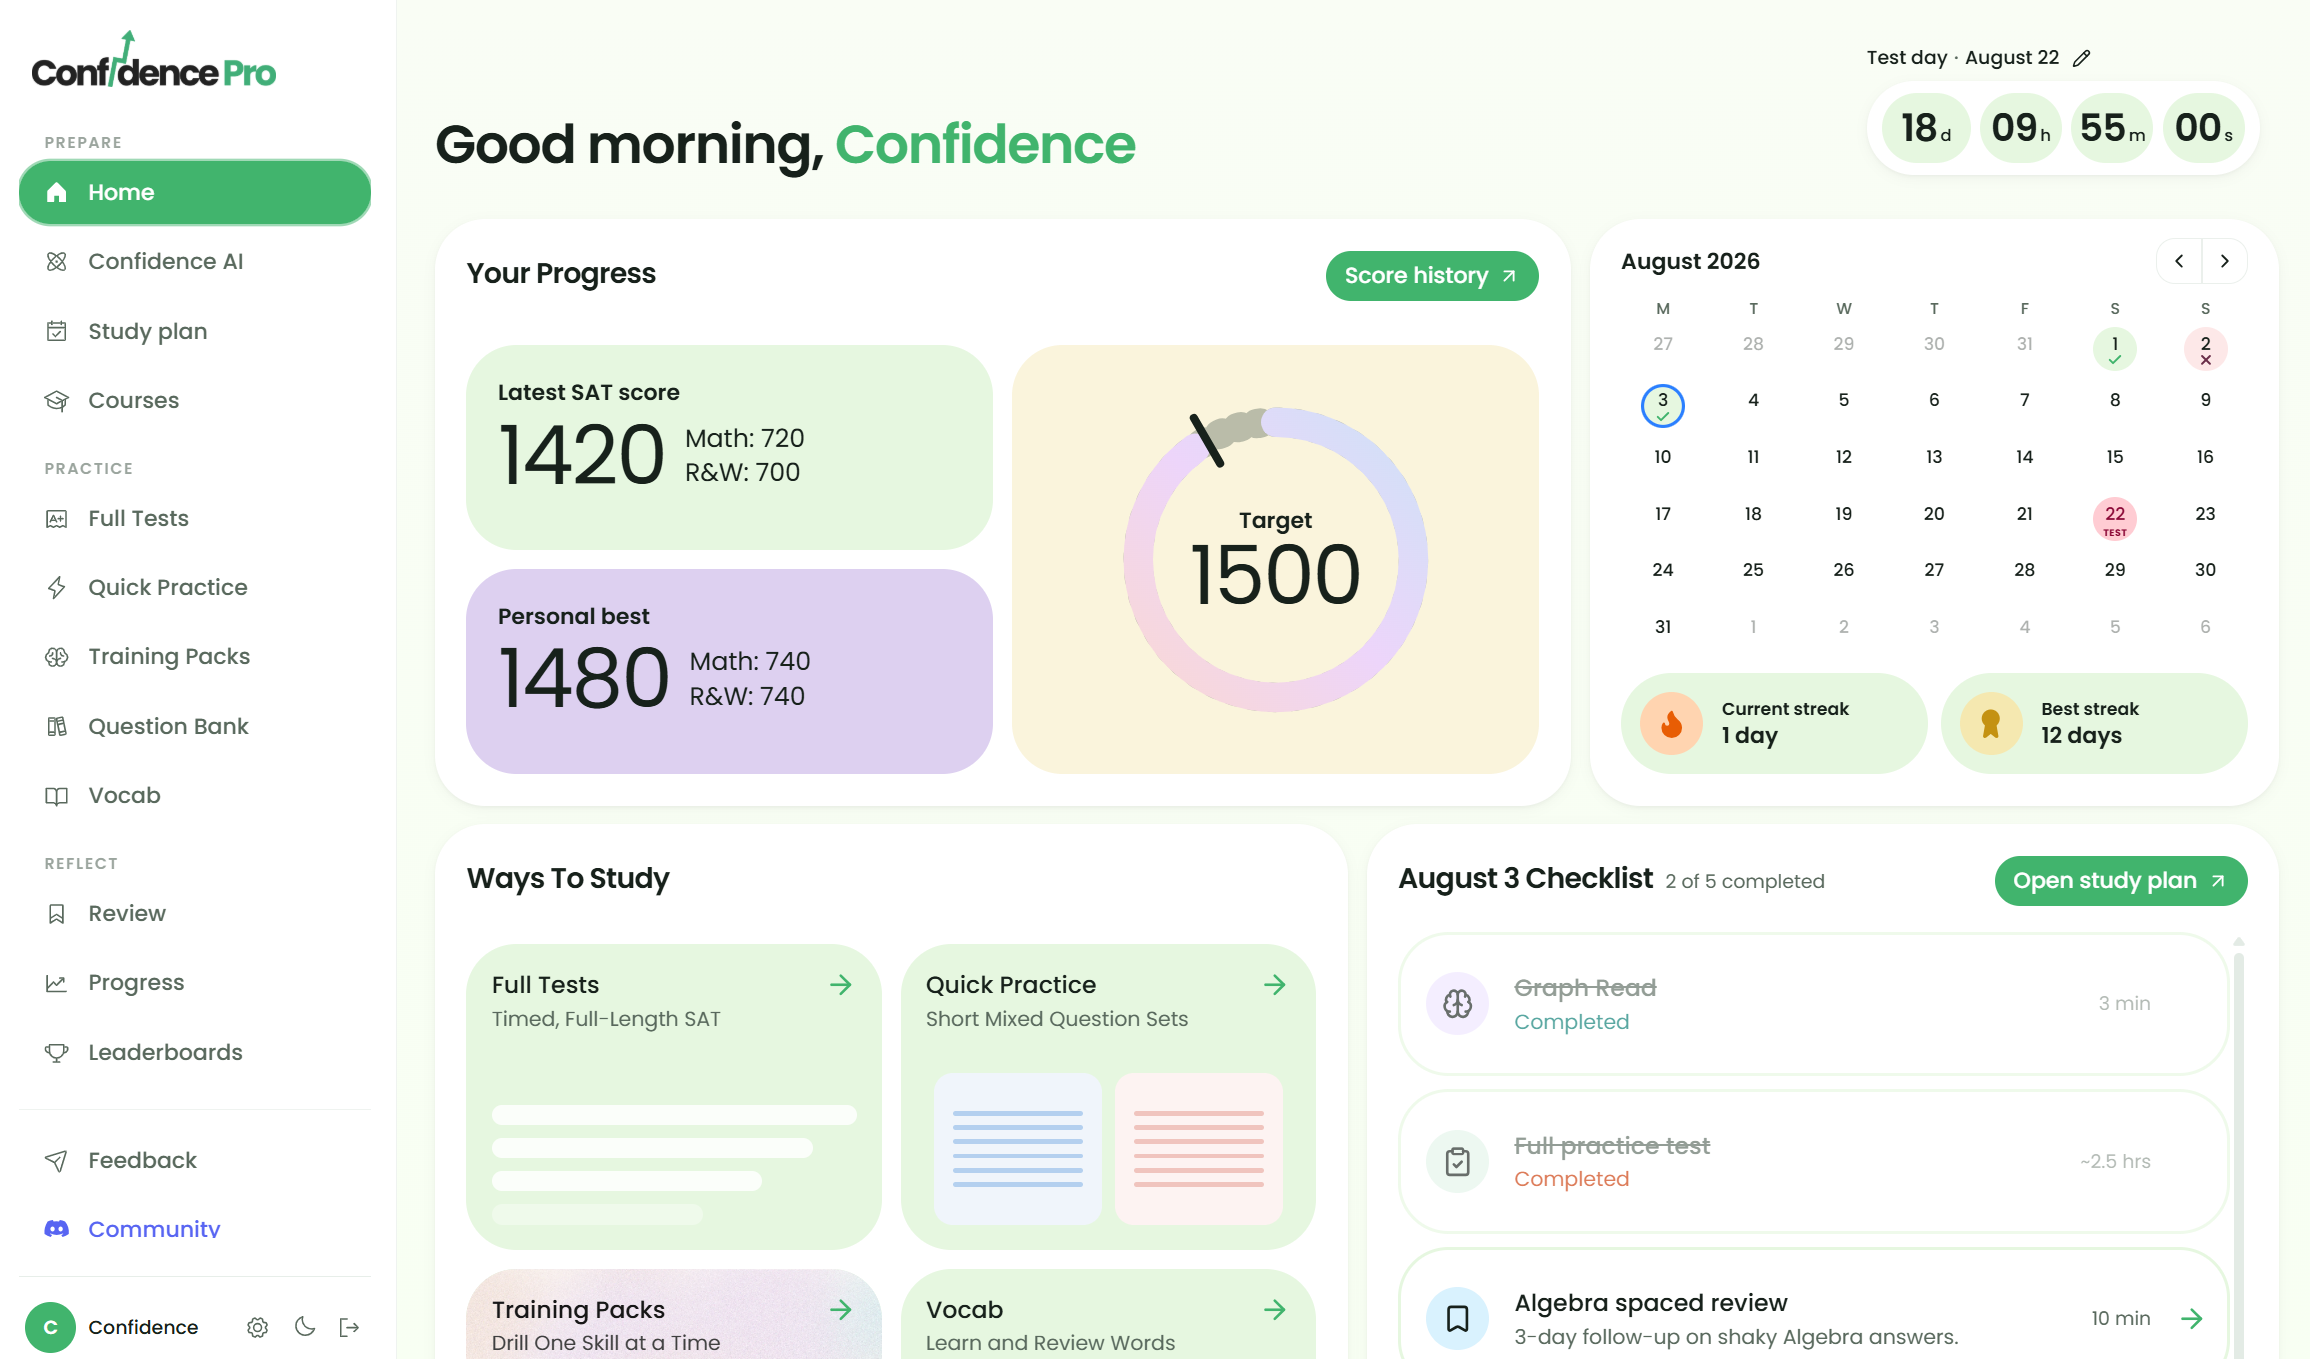Click the '1 day' current streak value
The image size is (2310, 1359).
click(x=1750, y=736)
